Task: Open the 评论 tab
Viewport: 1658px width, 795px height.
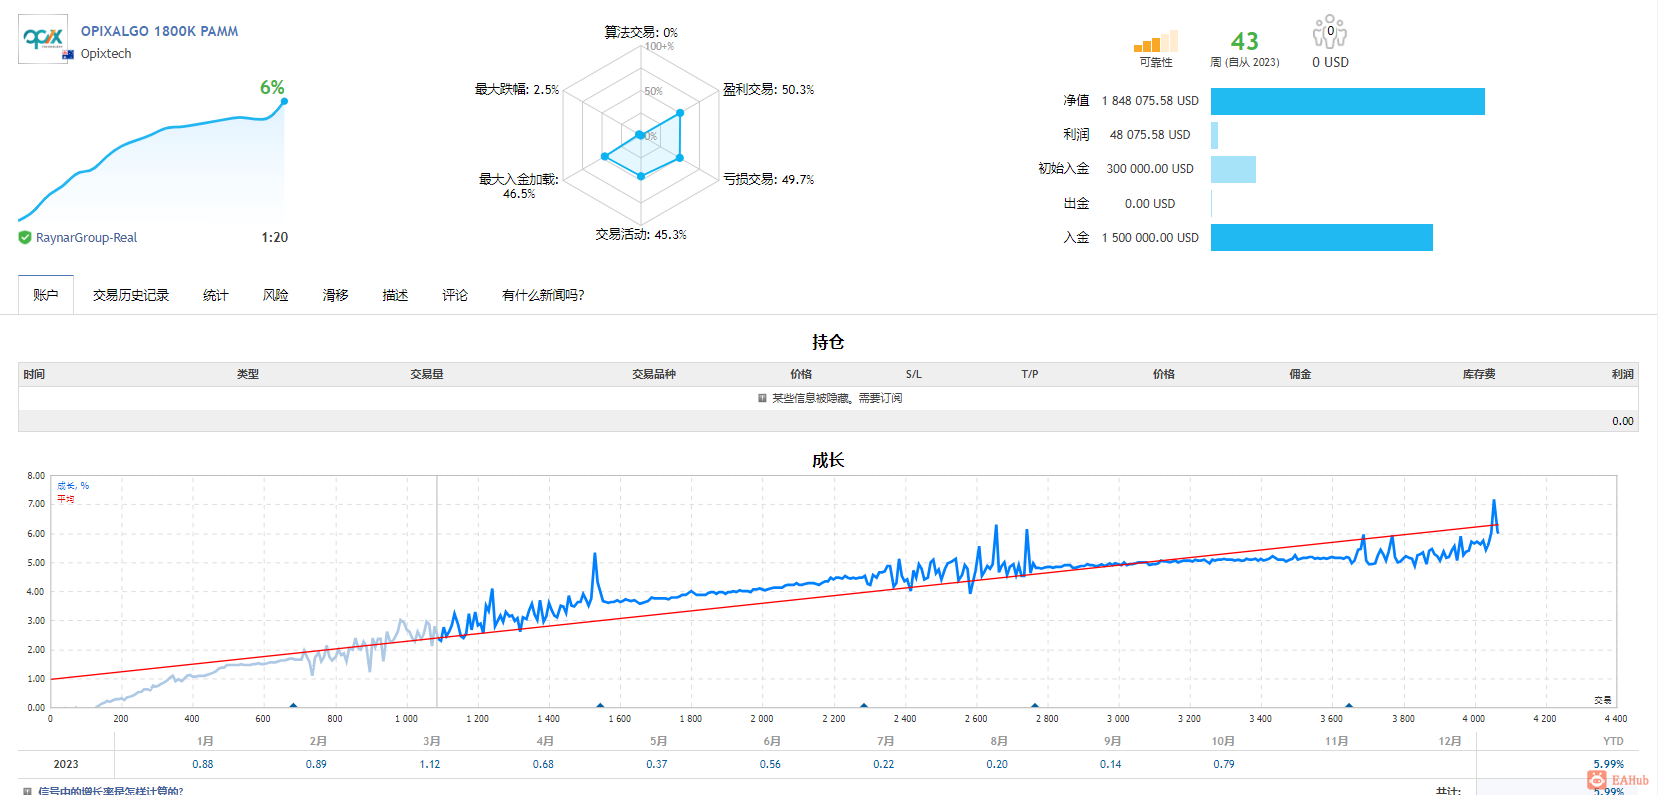Action: 455,295
